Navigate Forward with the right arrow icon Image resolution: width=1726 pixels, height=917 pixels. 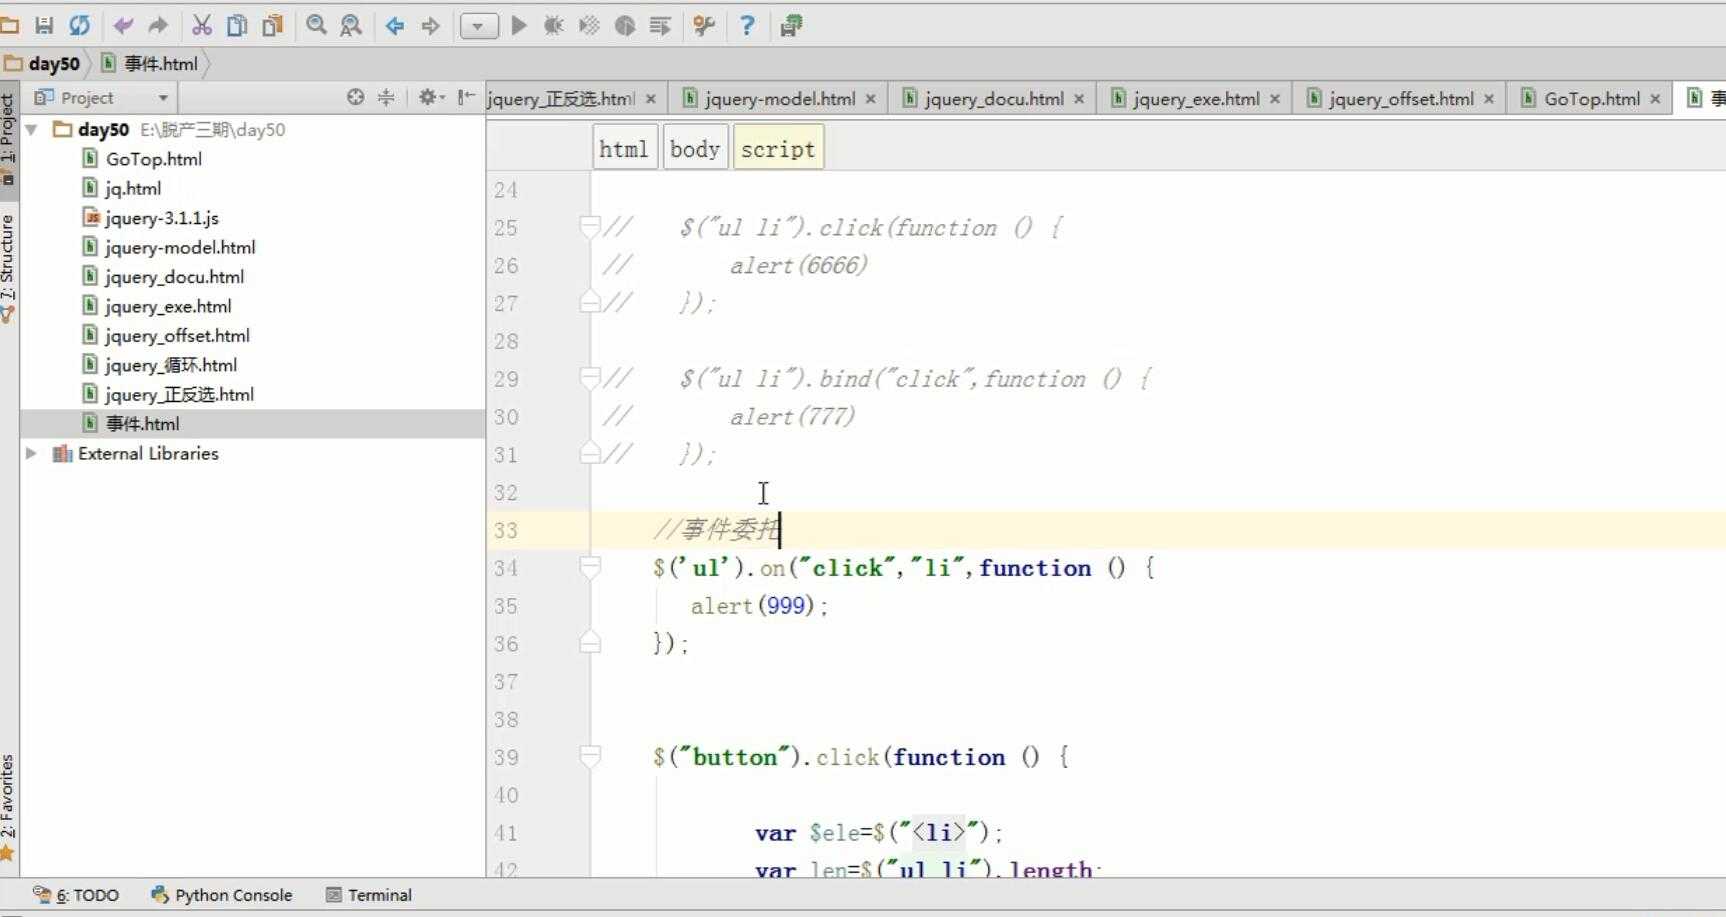click(430, 26)
